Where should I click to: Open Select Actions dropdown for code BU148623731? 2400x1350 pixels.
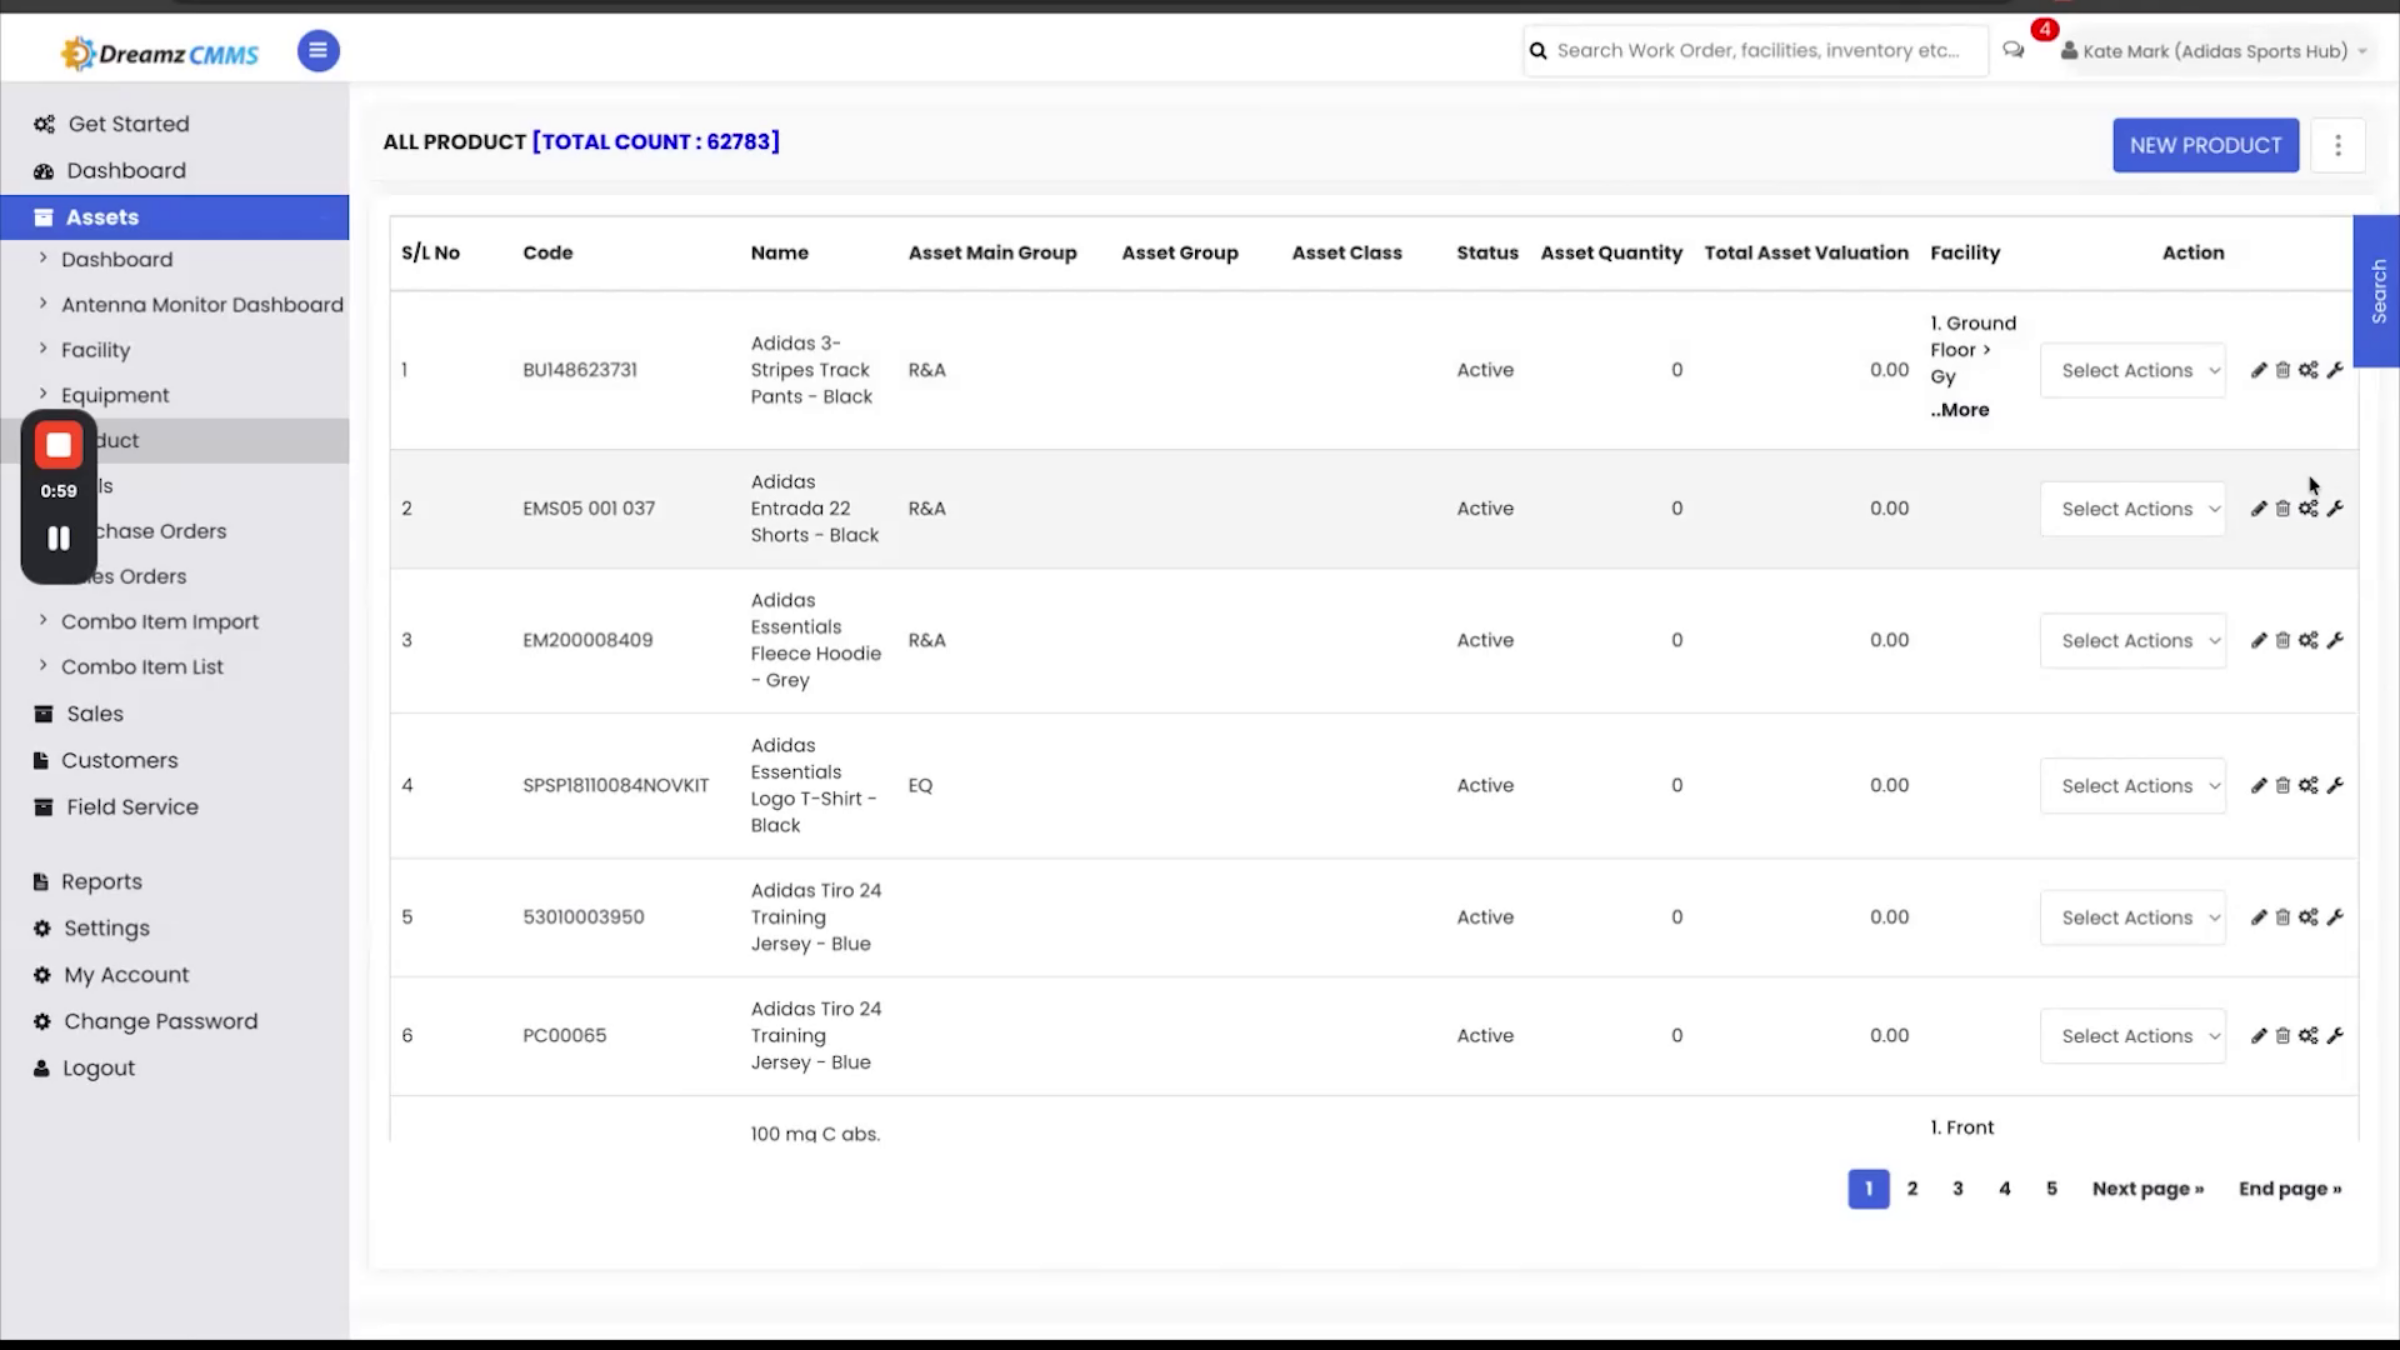pyautogui.click(x=2133, y=370)
